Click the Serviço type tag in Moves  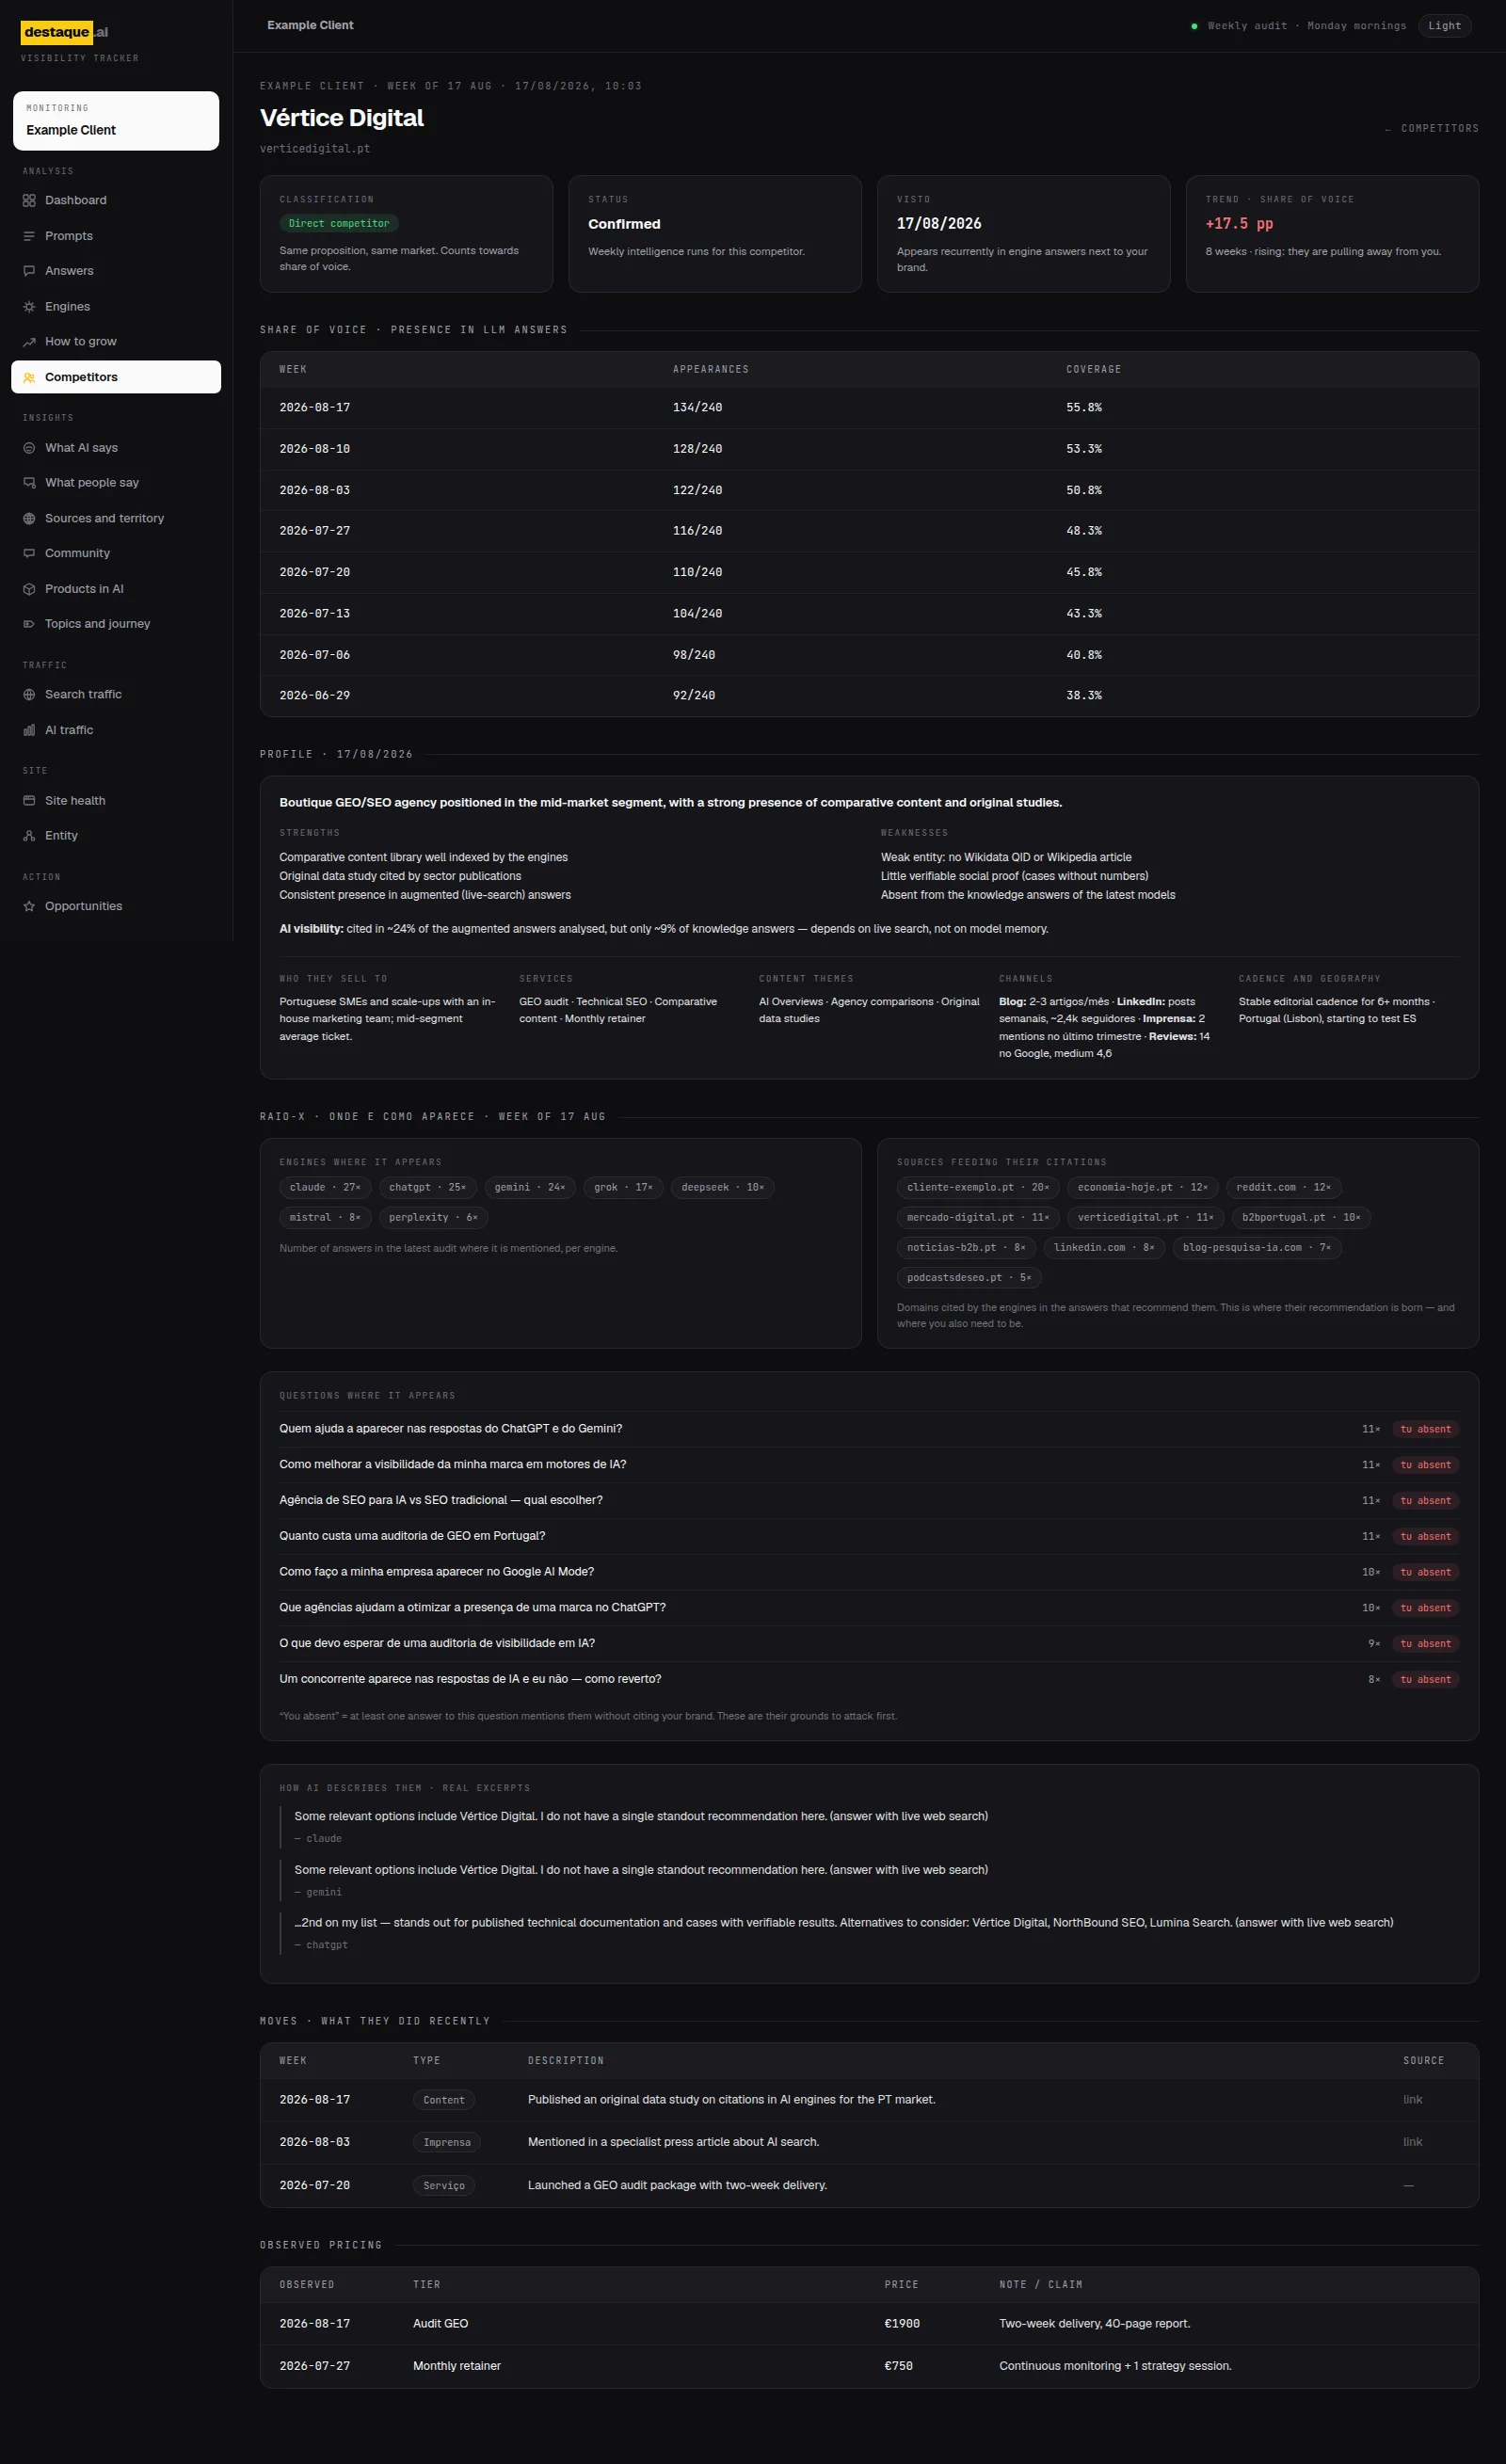pos(444,2186)
